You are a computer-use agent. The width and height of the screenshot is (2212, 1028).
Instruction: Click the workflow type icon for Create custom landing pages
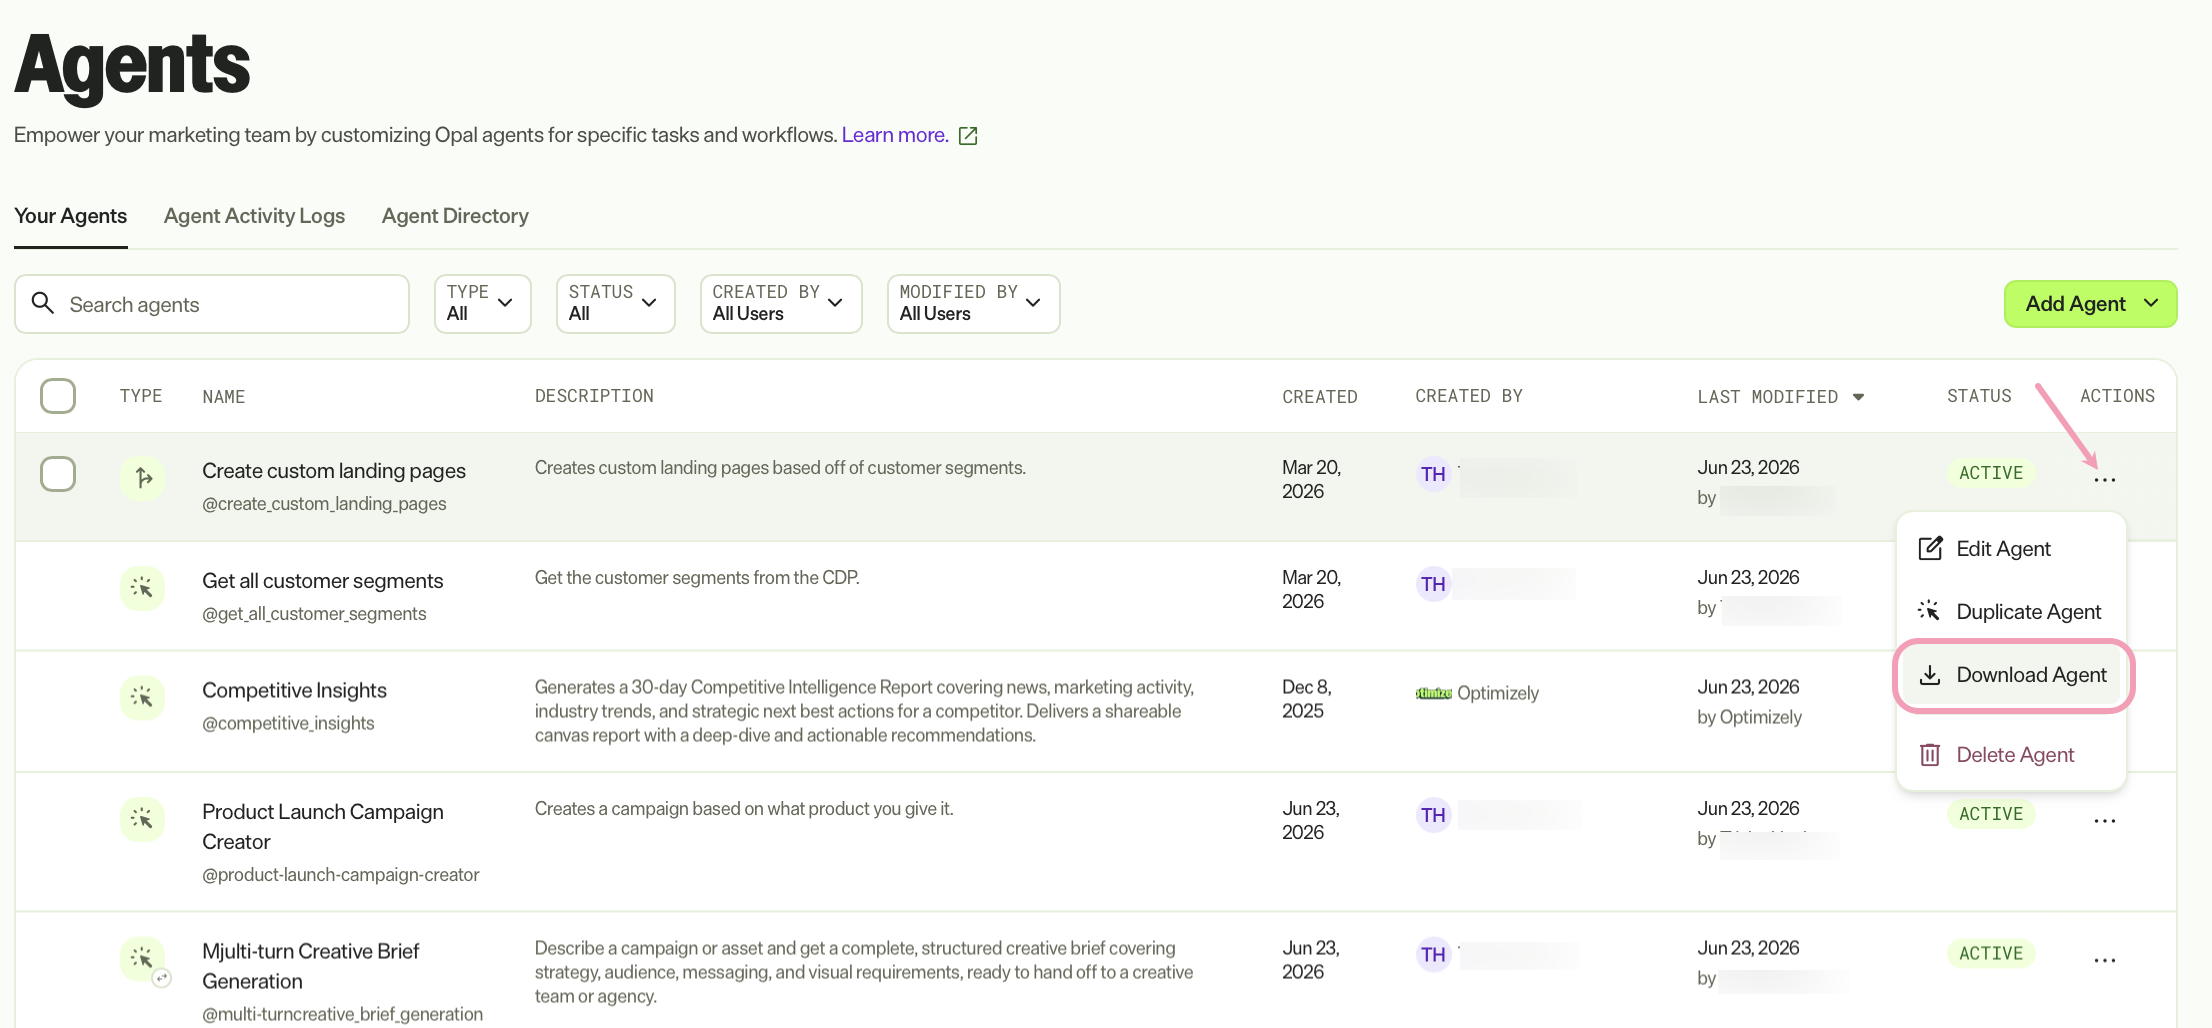pyautogui.click(x=143, y=478)
